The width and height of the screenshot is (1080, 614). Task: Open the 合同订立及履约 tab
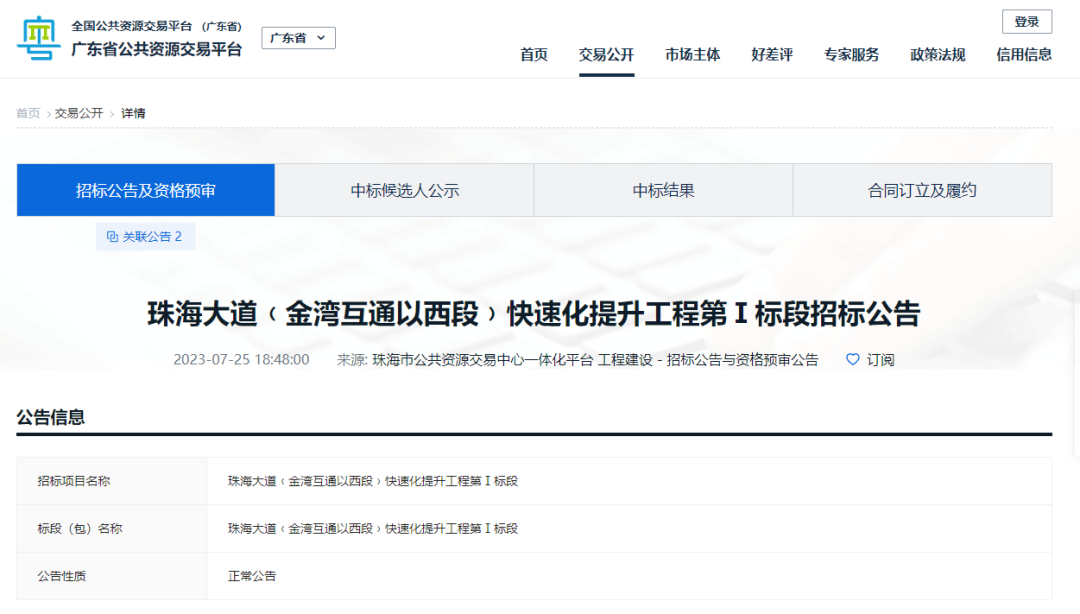(922, 189)
